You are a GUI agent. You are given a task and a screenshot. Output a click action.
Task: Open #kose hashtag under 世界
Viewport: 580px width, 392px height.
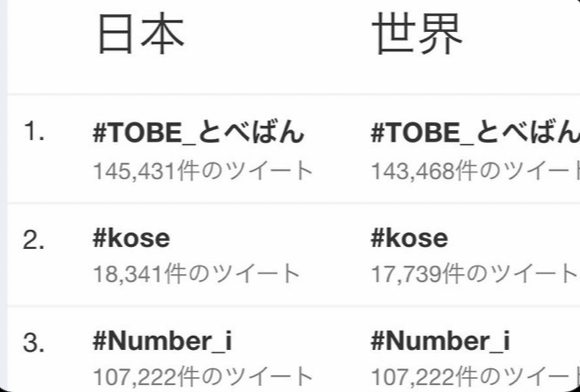(x=409, y=238)
